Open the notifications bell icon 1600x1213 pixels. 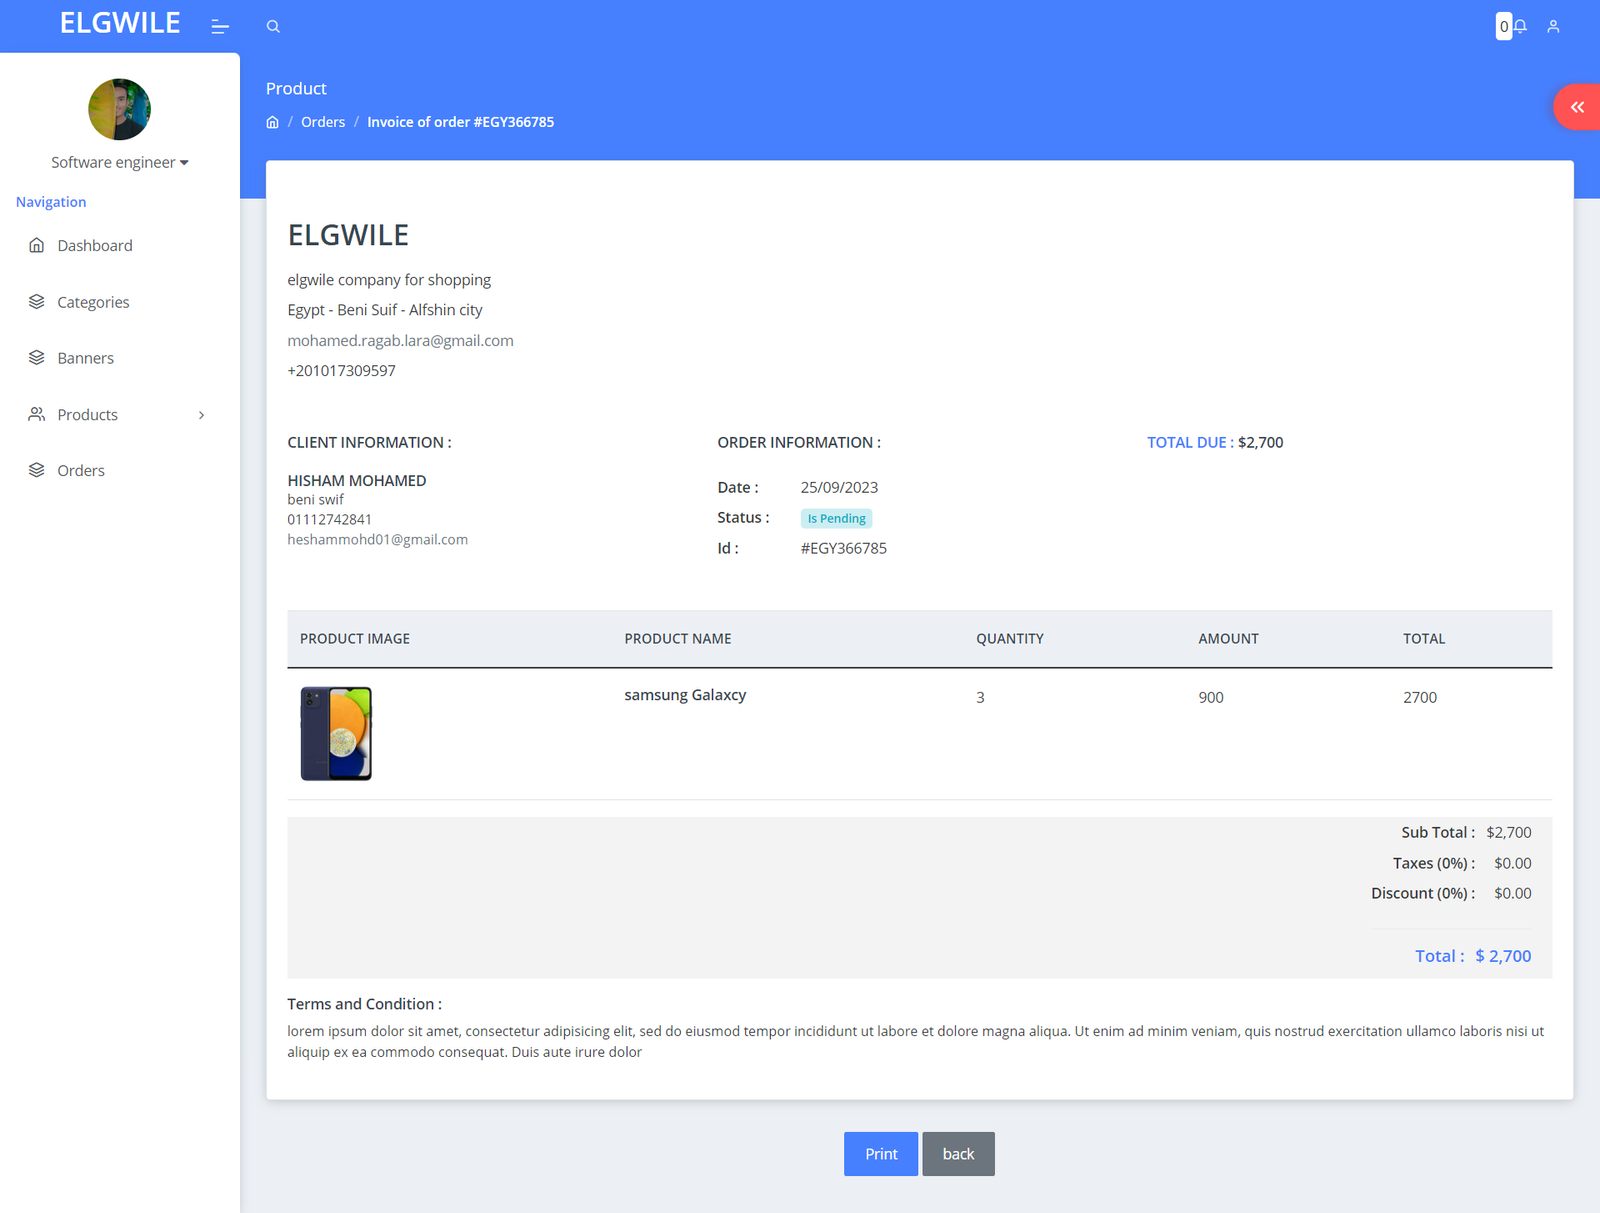pyautogui.click(x=1520, y=27)
